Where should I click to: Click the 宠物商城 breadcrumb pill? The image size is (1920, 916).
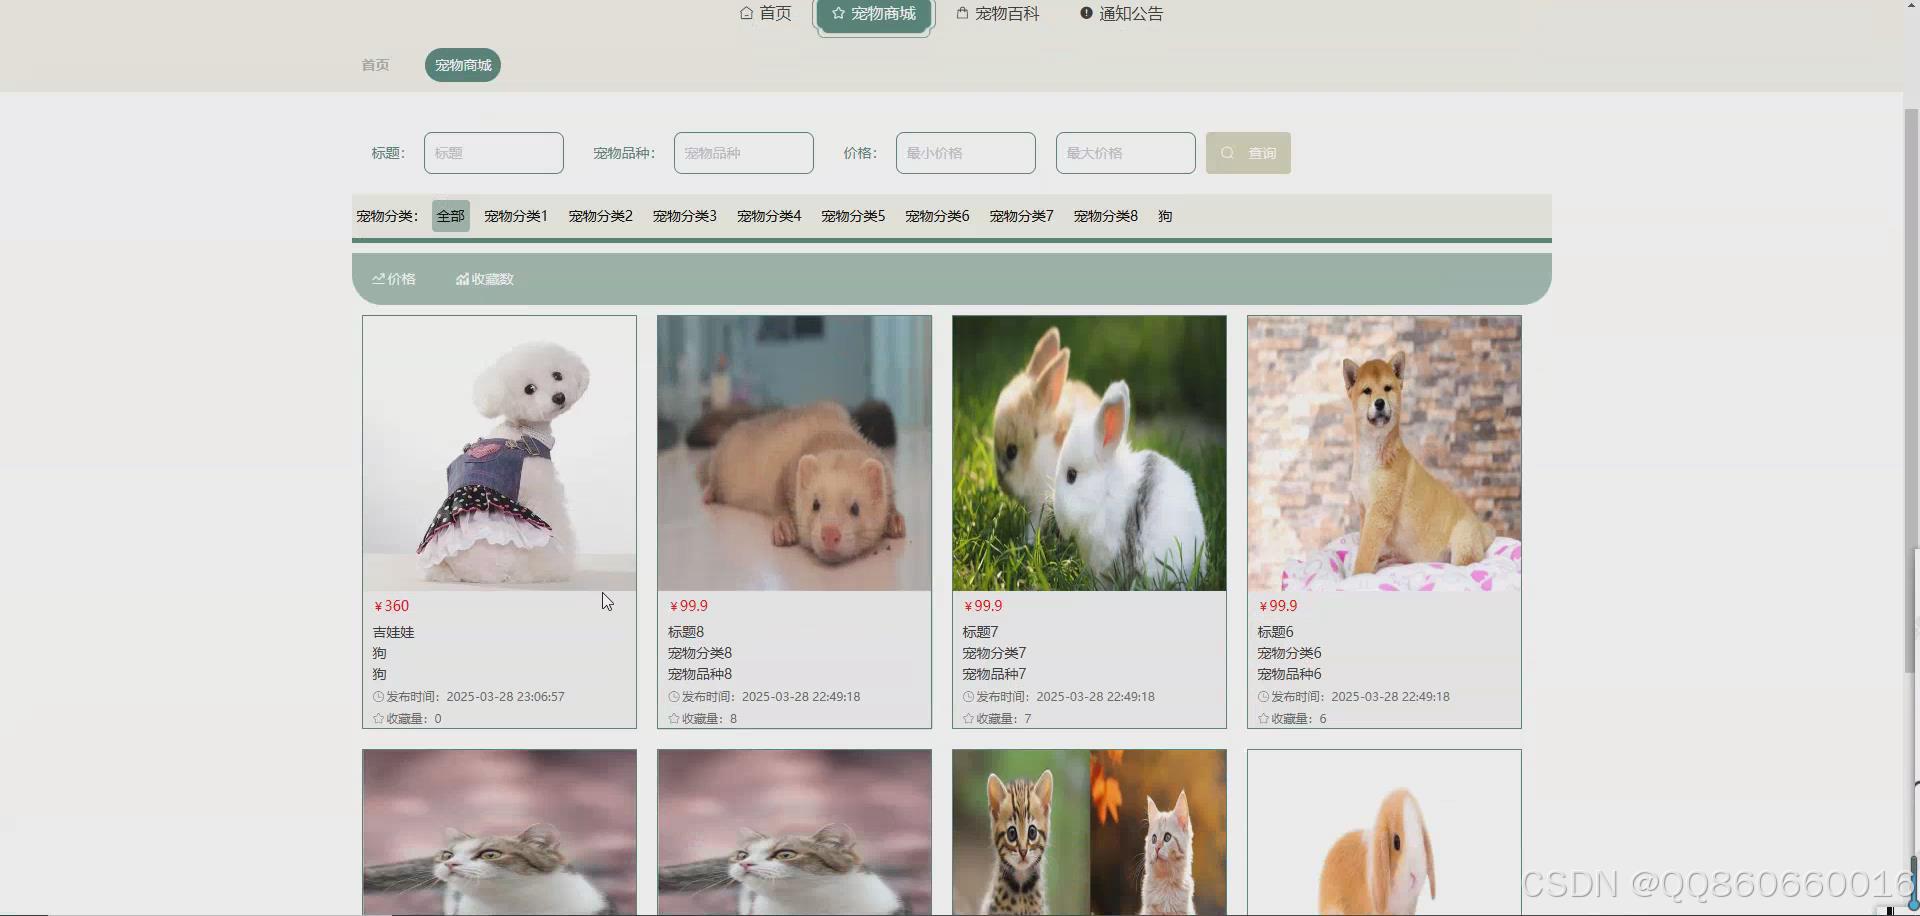coord(463,65)
